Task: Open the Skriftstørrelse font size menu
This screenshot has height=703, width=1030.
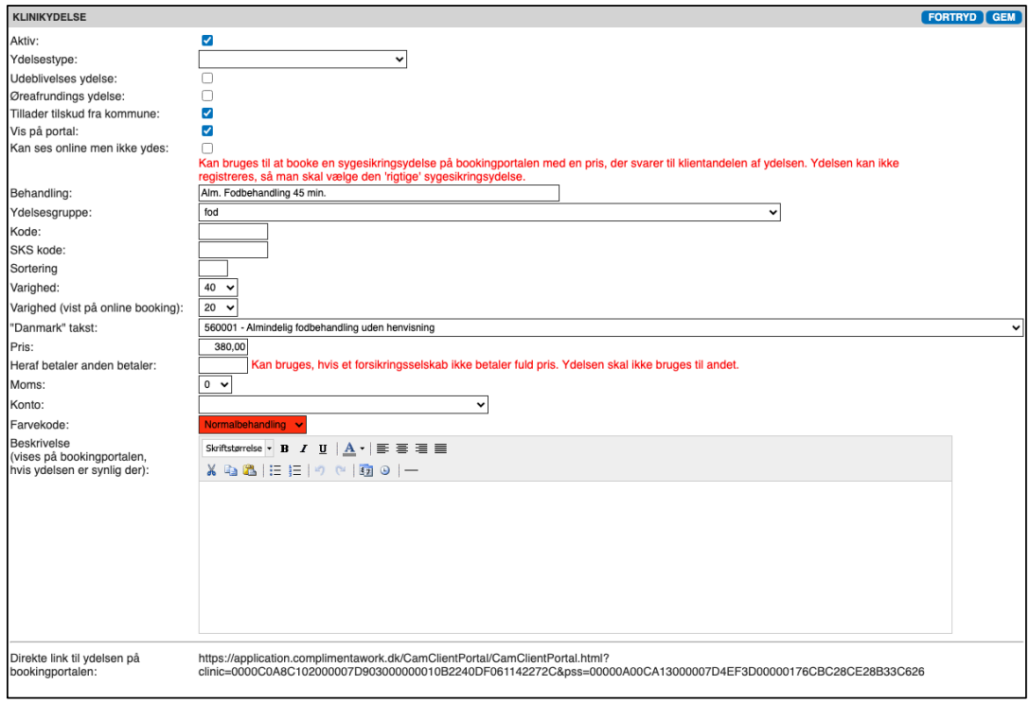Action: (238, 449)
